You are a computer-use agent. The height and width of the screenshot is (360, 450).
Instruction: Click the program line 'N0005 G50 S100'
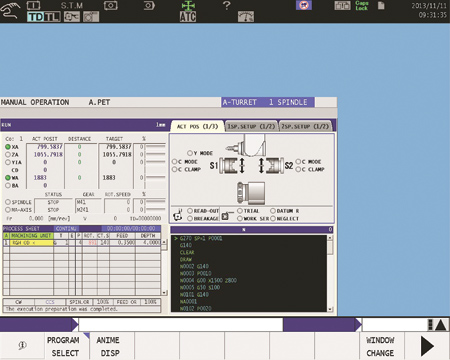pos(200,287)
